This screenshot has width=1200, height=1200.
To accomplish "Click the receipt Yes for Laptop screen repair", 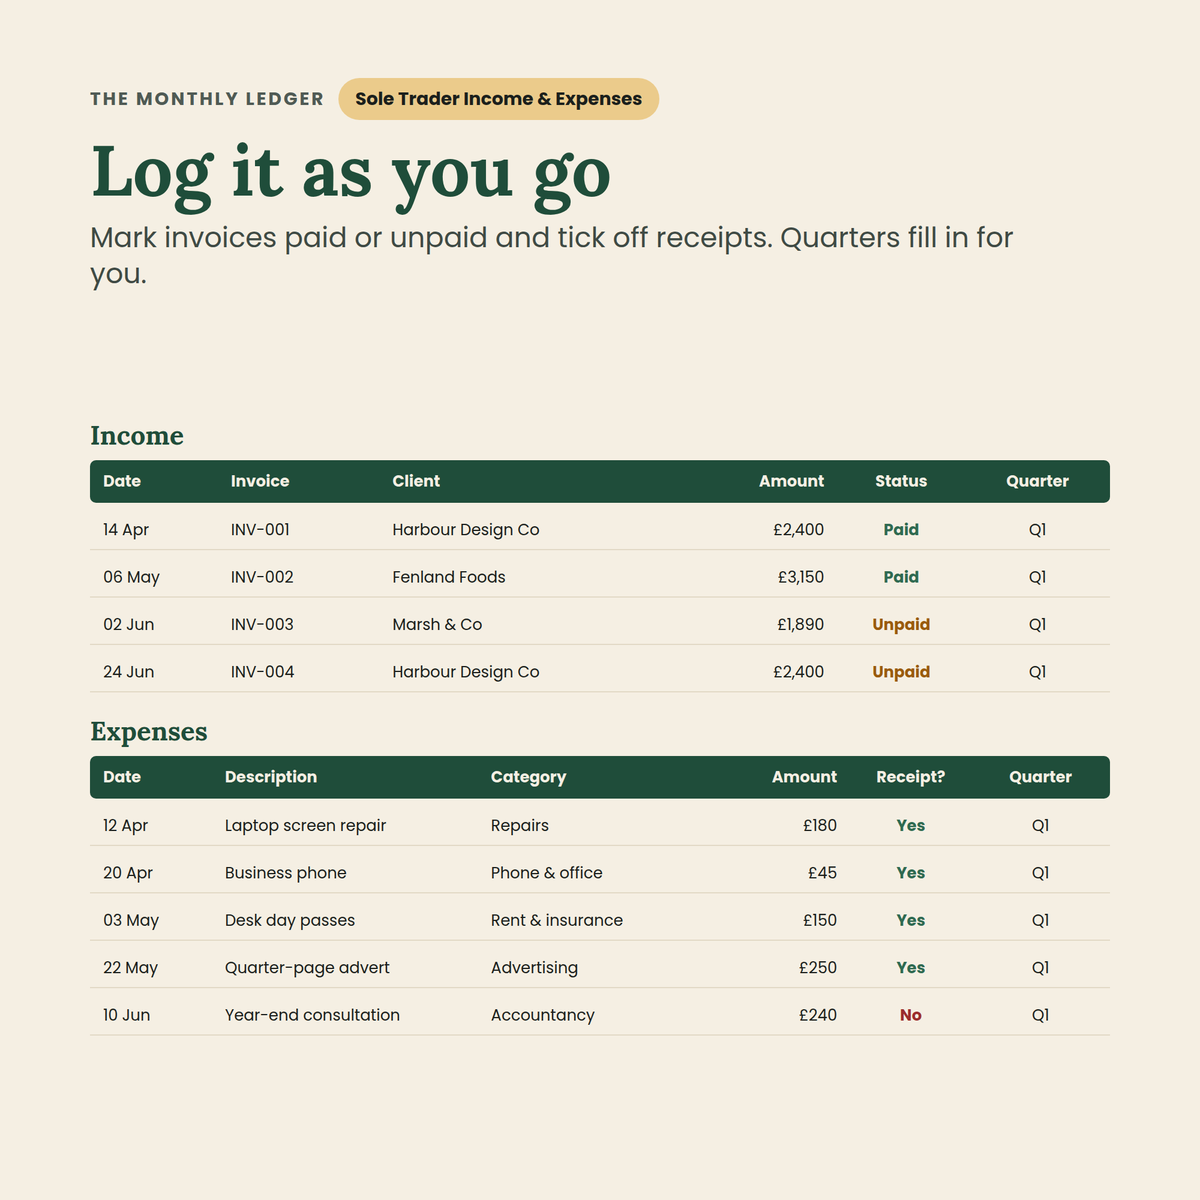I will coord(911,826).
